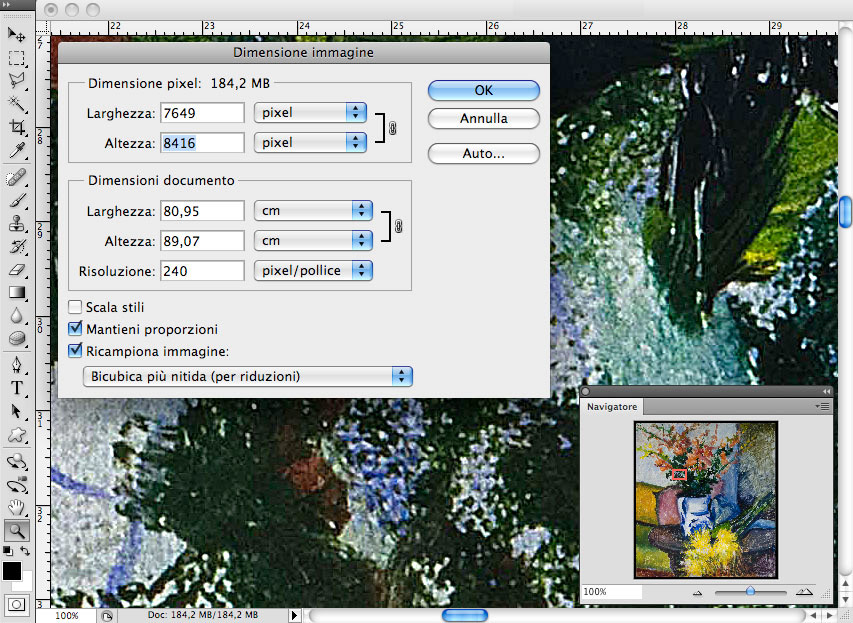Select the Hand tool
This screenshot has height=623, width=853.
coord(16,508)
